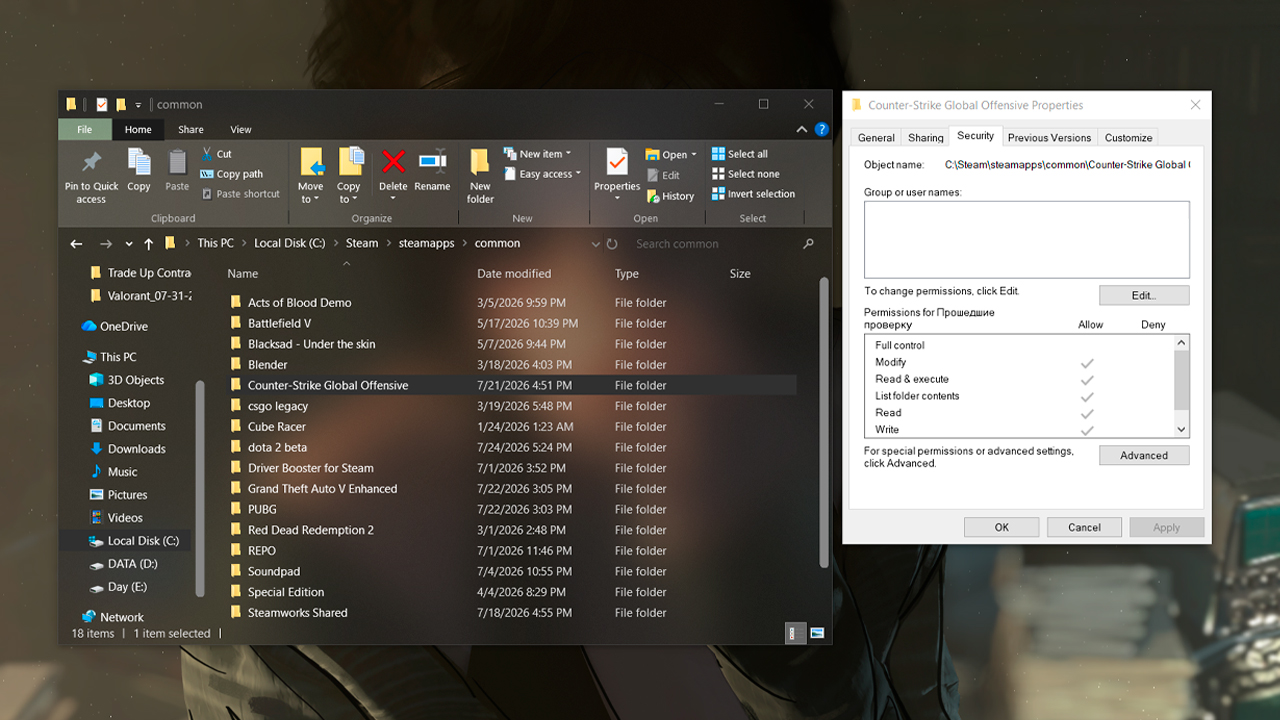Switch to the View ribbon tab
Screen dimensions: 1280x720
[241, 129]
